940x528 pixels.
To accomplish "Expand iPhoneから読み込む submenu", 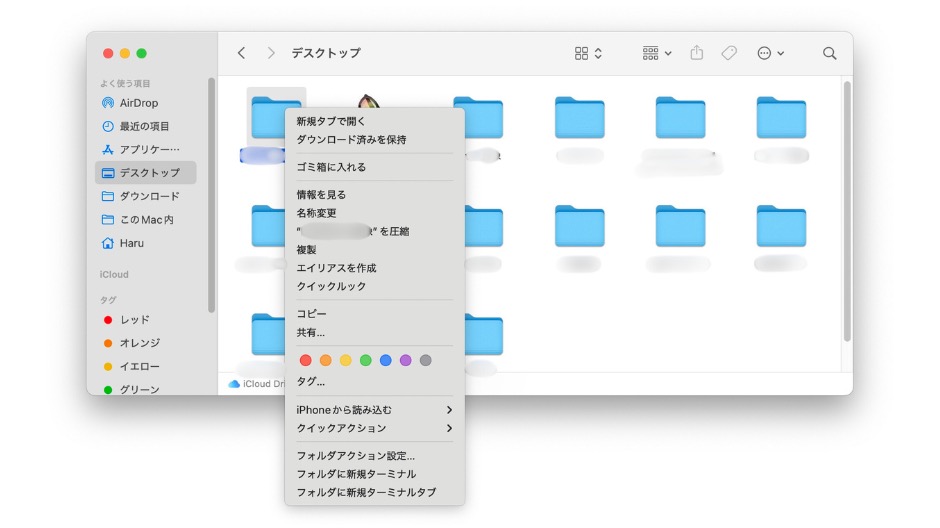I will tap(375, 410).
